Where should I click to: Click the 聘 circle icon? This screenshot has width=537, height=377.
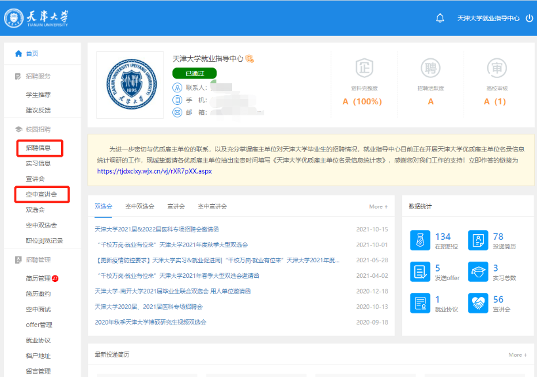(430, 68)
